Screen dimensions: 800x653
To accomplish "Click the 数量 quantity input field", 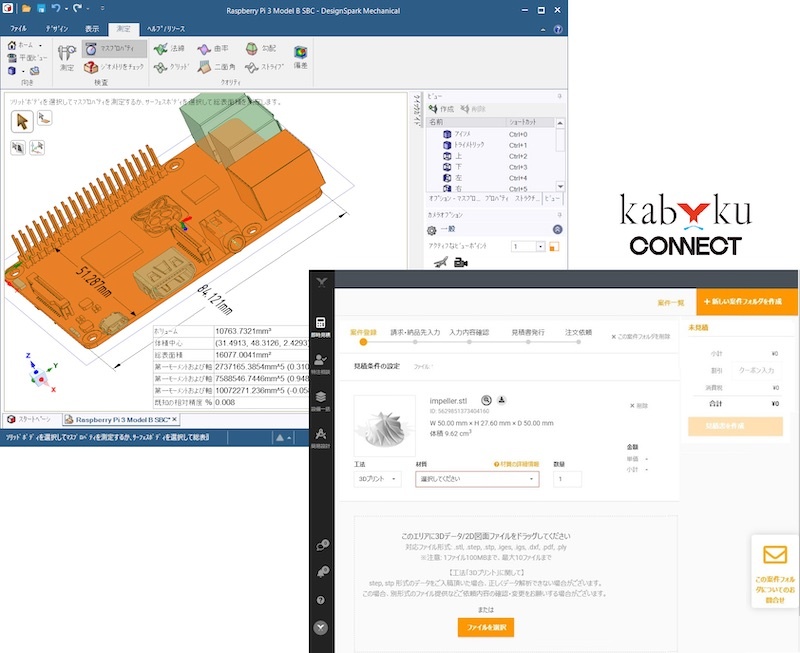I will coord(567,479).
